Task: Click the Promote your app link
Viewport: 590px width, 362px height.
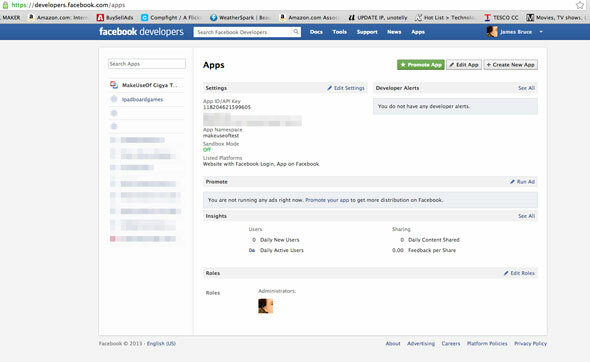Action: point(327,200)
